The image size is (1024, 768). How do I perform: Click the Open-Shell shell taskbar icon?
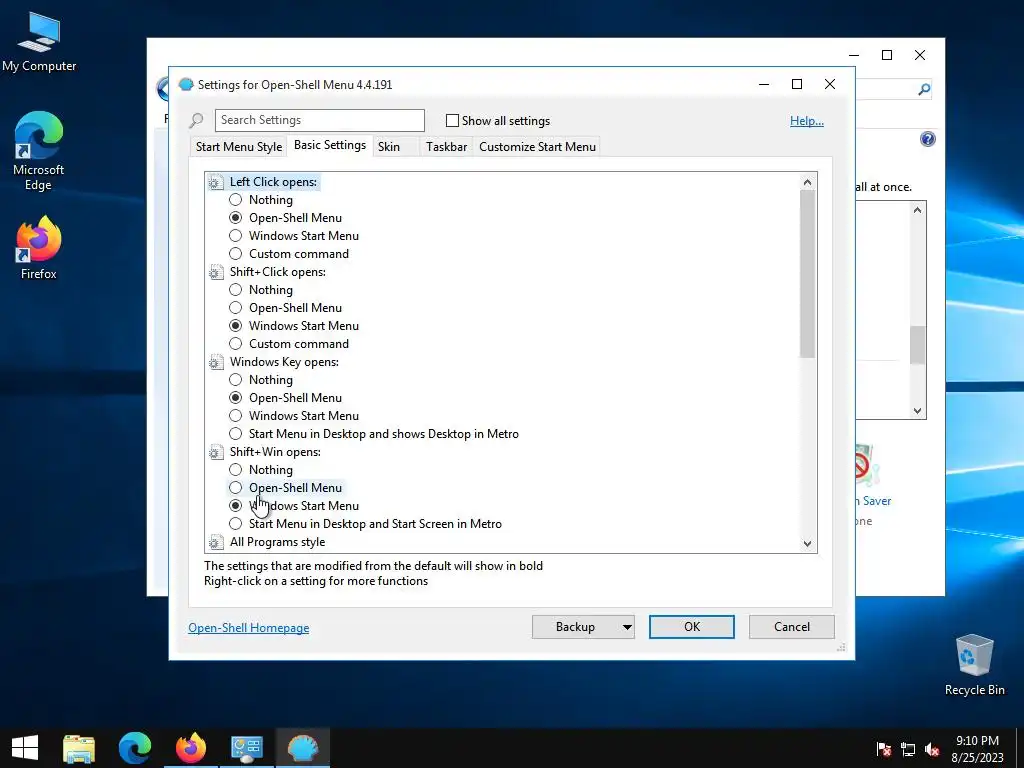302,748
